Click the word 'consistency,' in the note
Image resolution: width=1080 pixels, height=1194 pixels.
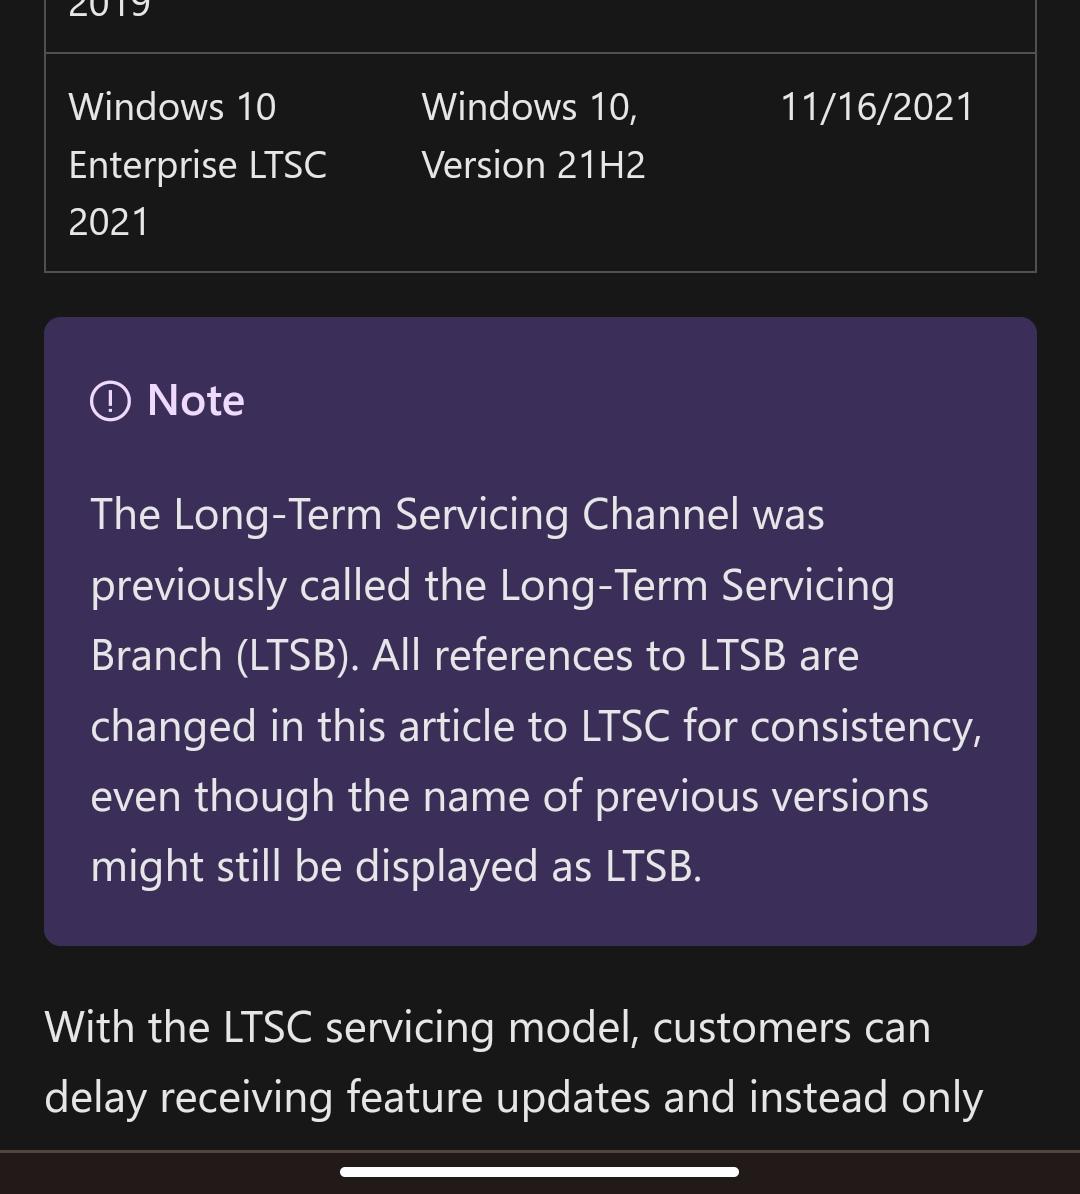tap(866, 726)
